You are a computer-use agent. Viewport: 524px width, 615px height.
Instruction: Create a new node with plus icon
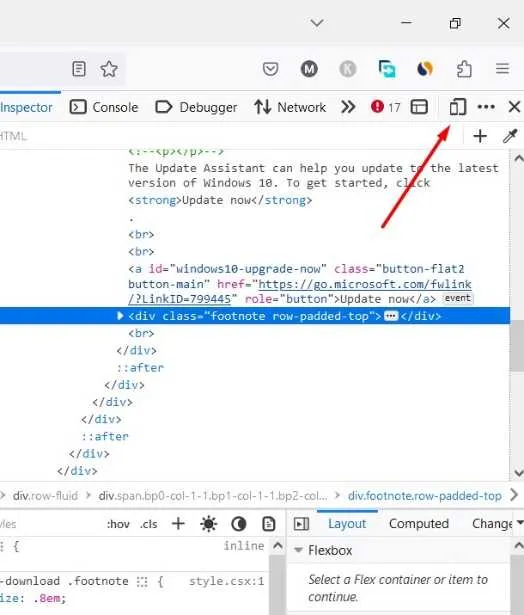480,136
